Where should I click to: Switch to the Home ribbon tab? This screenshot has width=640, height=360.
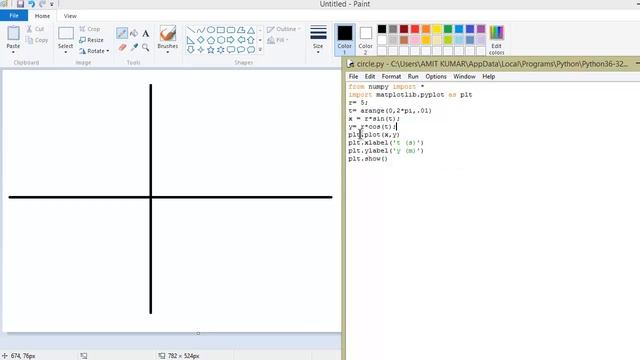[x=42, y=16]
